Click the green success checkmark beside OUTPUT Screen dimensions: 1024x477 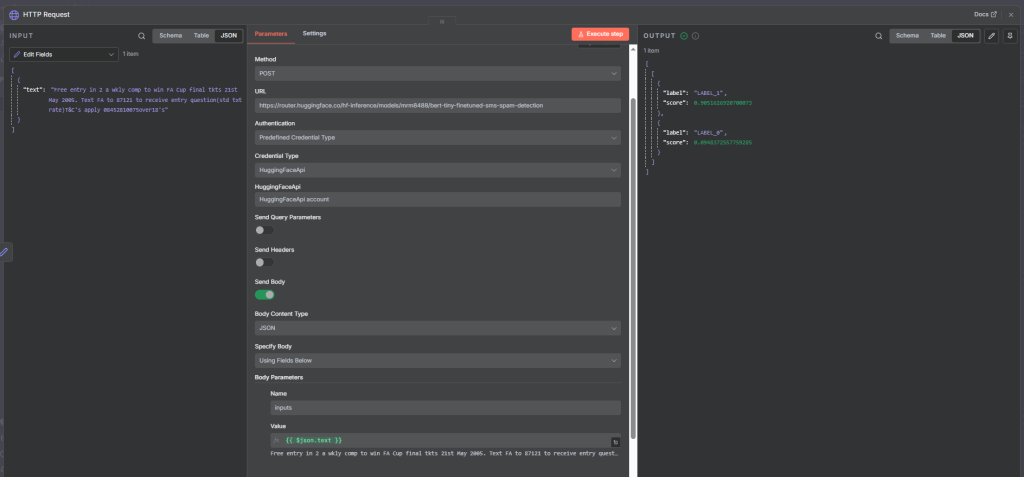coord(684,35)
